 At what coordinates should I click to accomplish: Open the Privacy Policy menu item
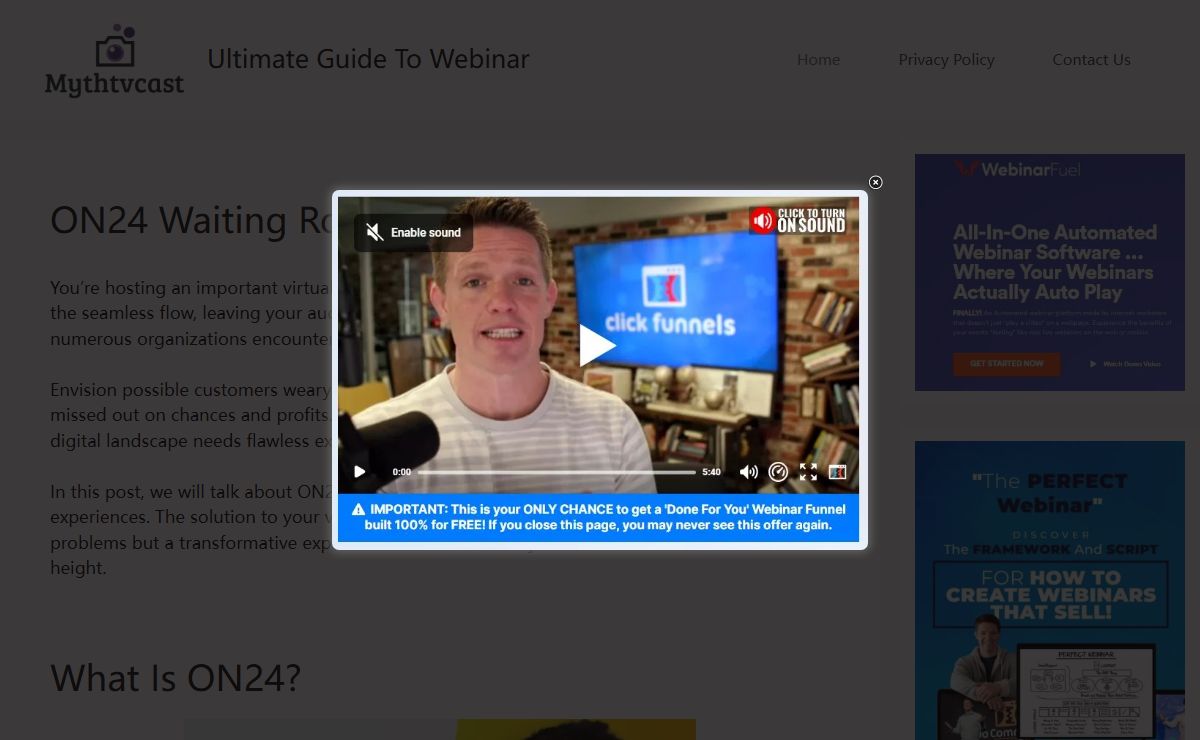pos(946,60)
